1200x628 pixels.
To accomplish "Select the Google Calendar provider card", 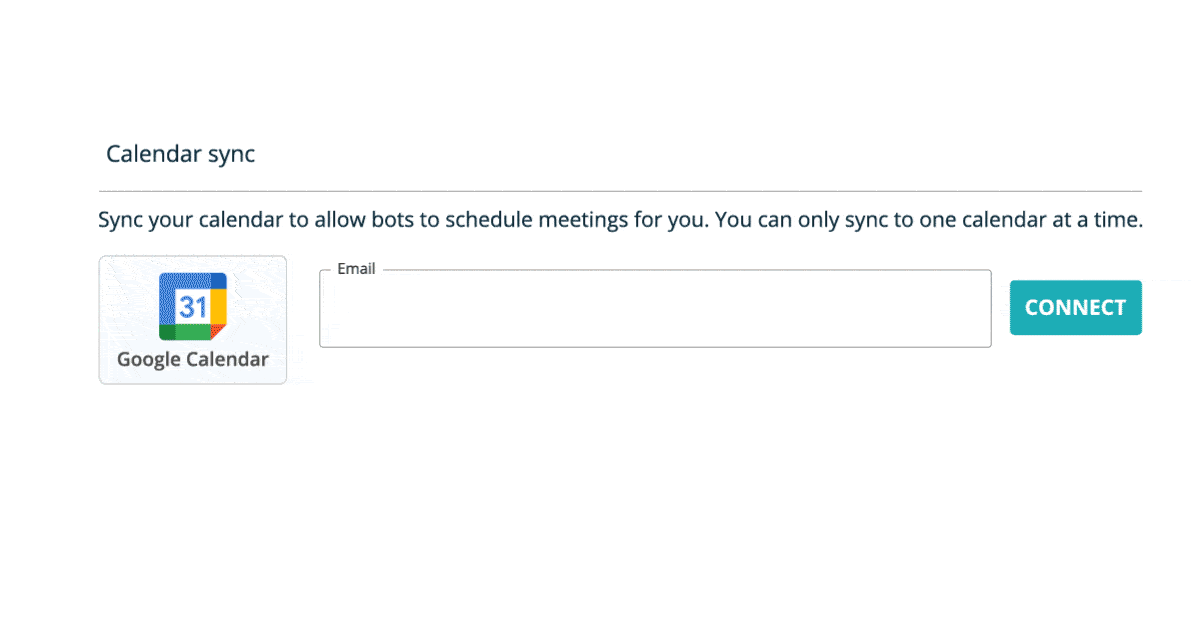I will coord(193,320).
